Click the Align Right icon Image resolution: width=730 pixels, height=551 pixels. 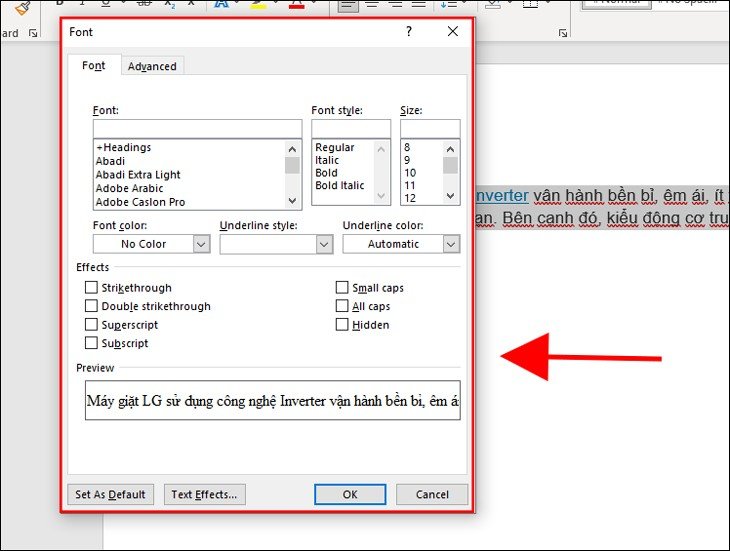[x=396, y=5]
